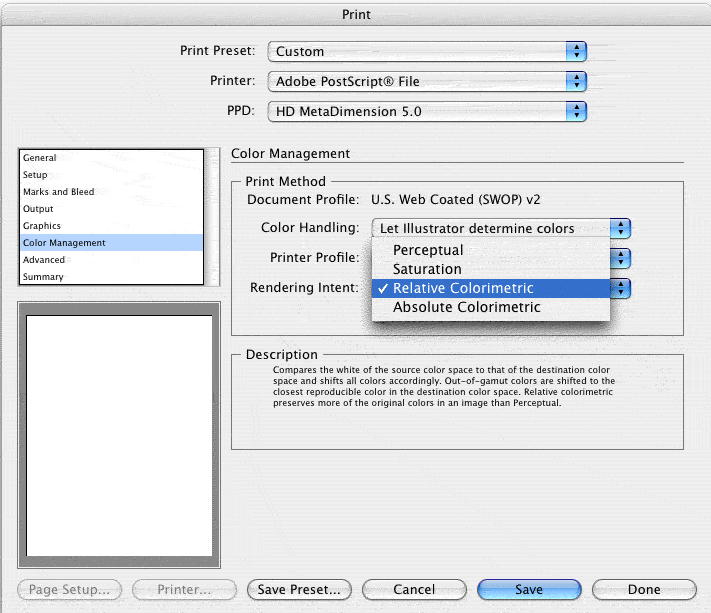Select Relative Colorimetric in the menu
This screenshot has width=711, height=613.
[491, 288]
